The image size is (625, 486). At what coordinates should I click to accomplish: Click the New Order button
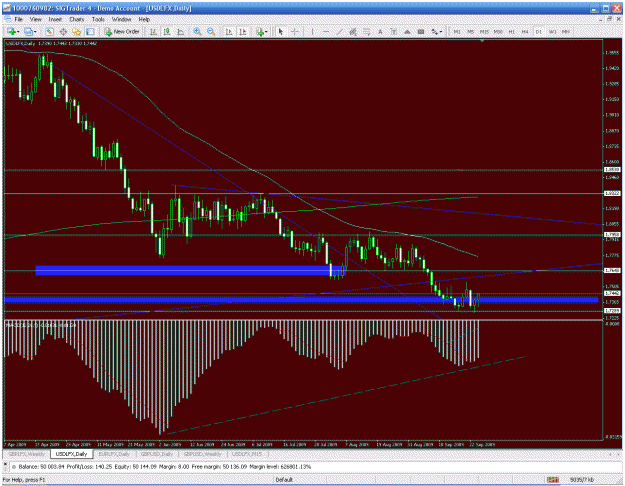pos(122,31)
